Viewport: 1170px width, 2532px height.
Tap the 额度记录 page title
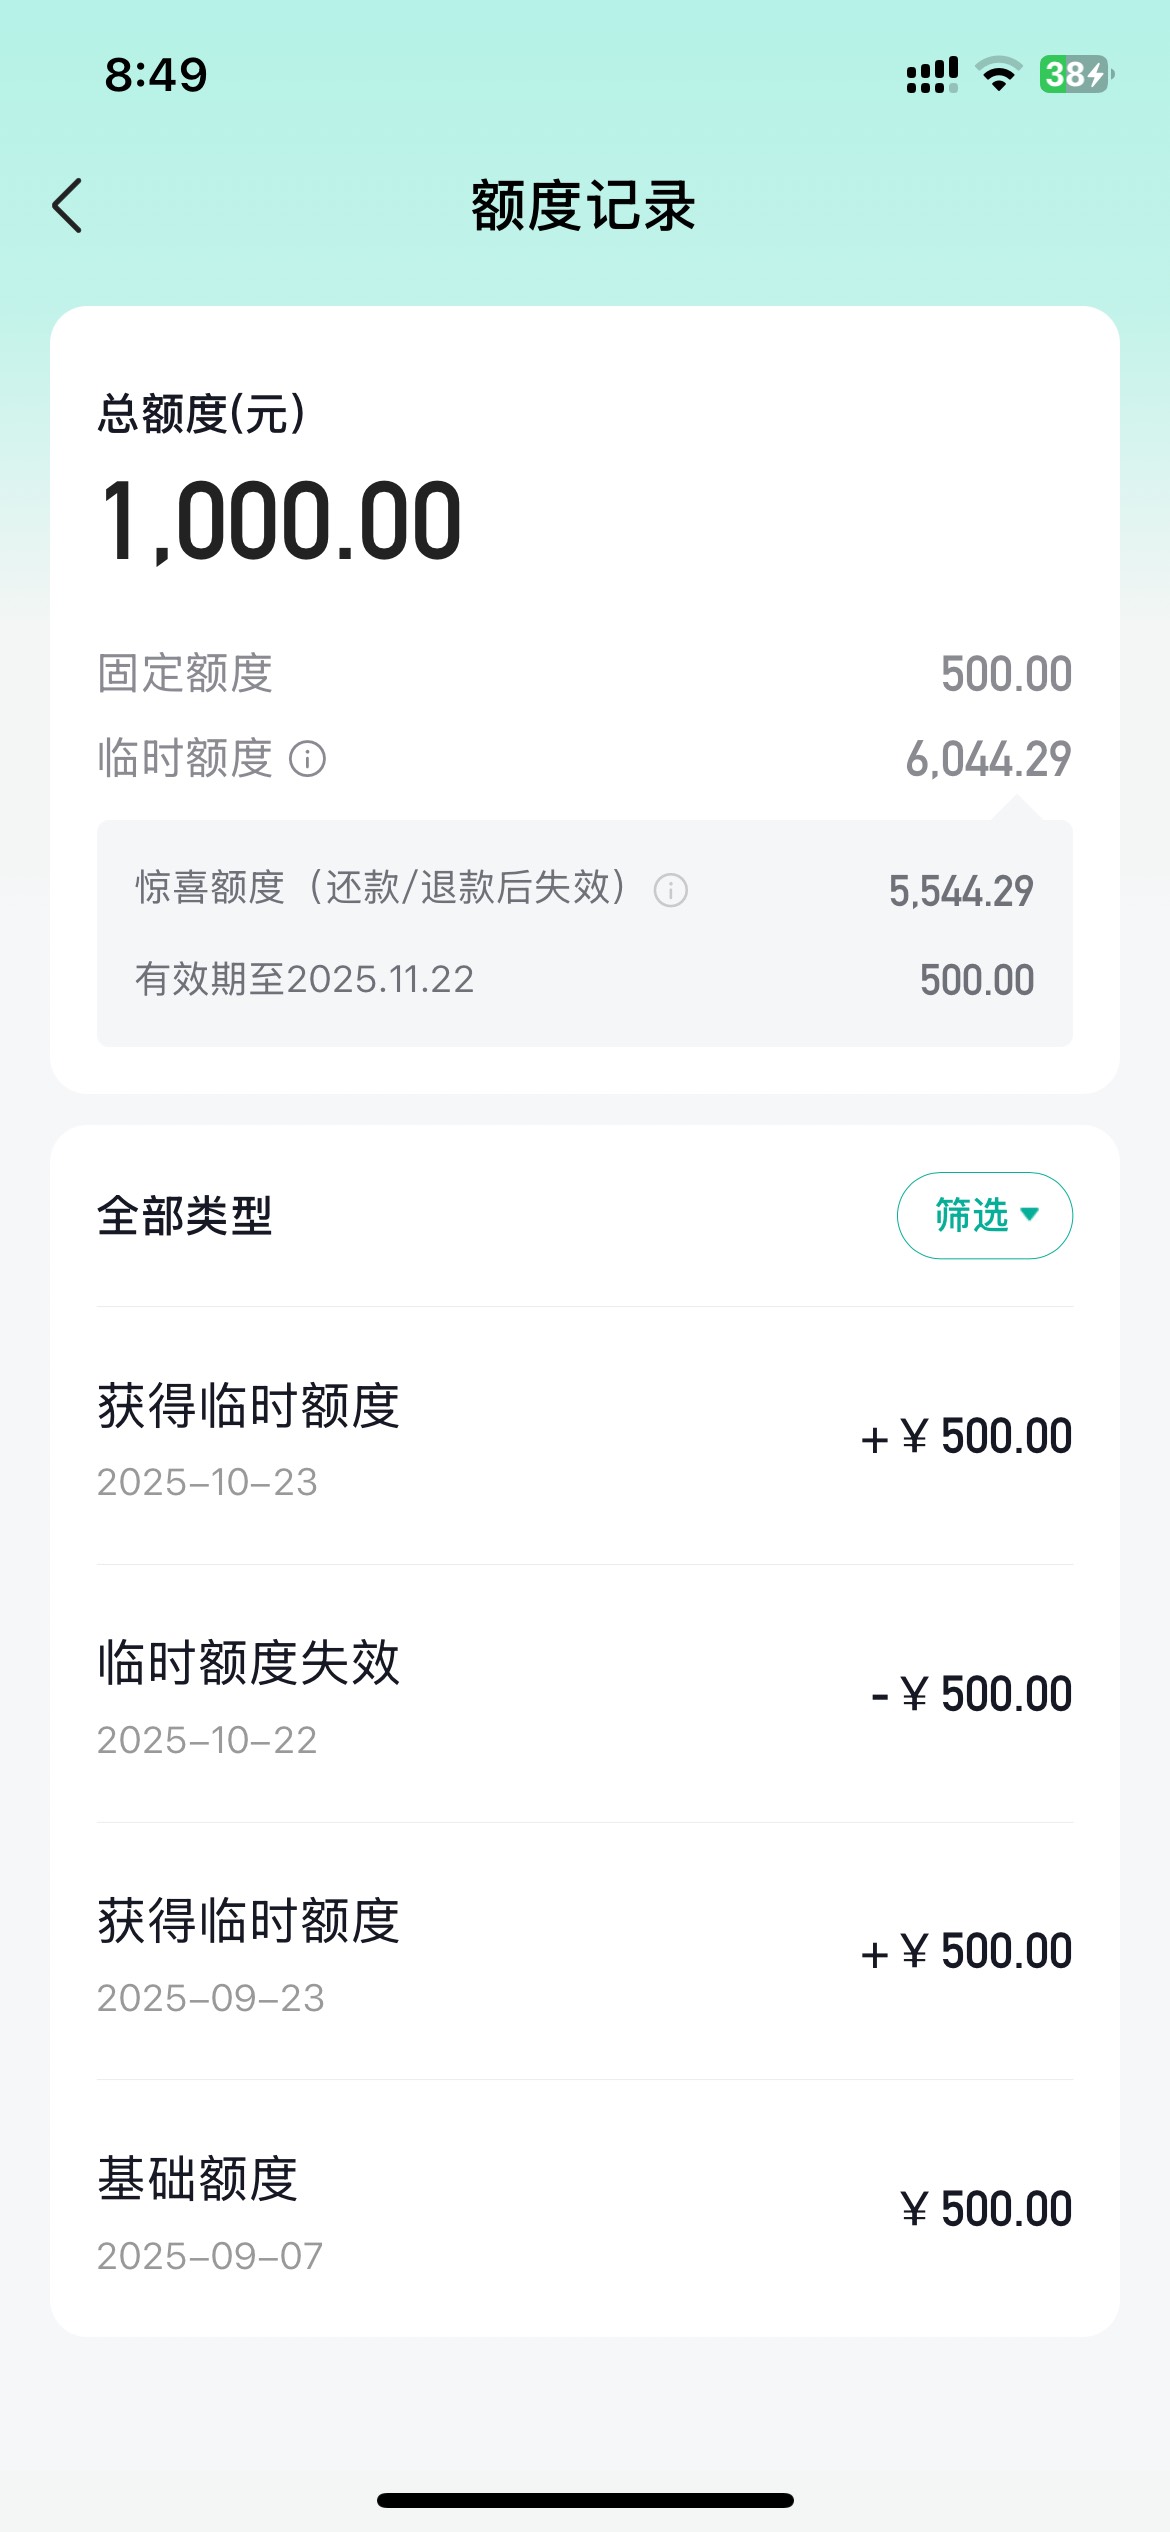pyautogui.click(x=584, y=206)
